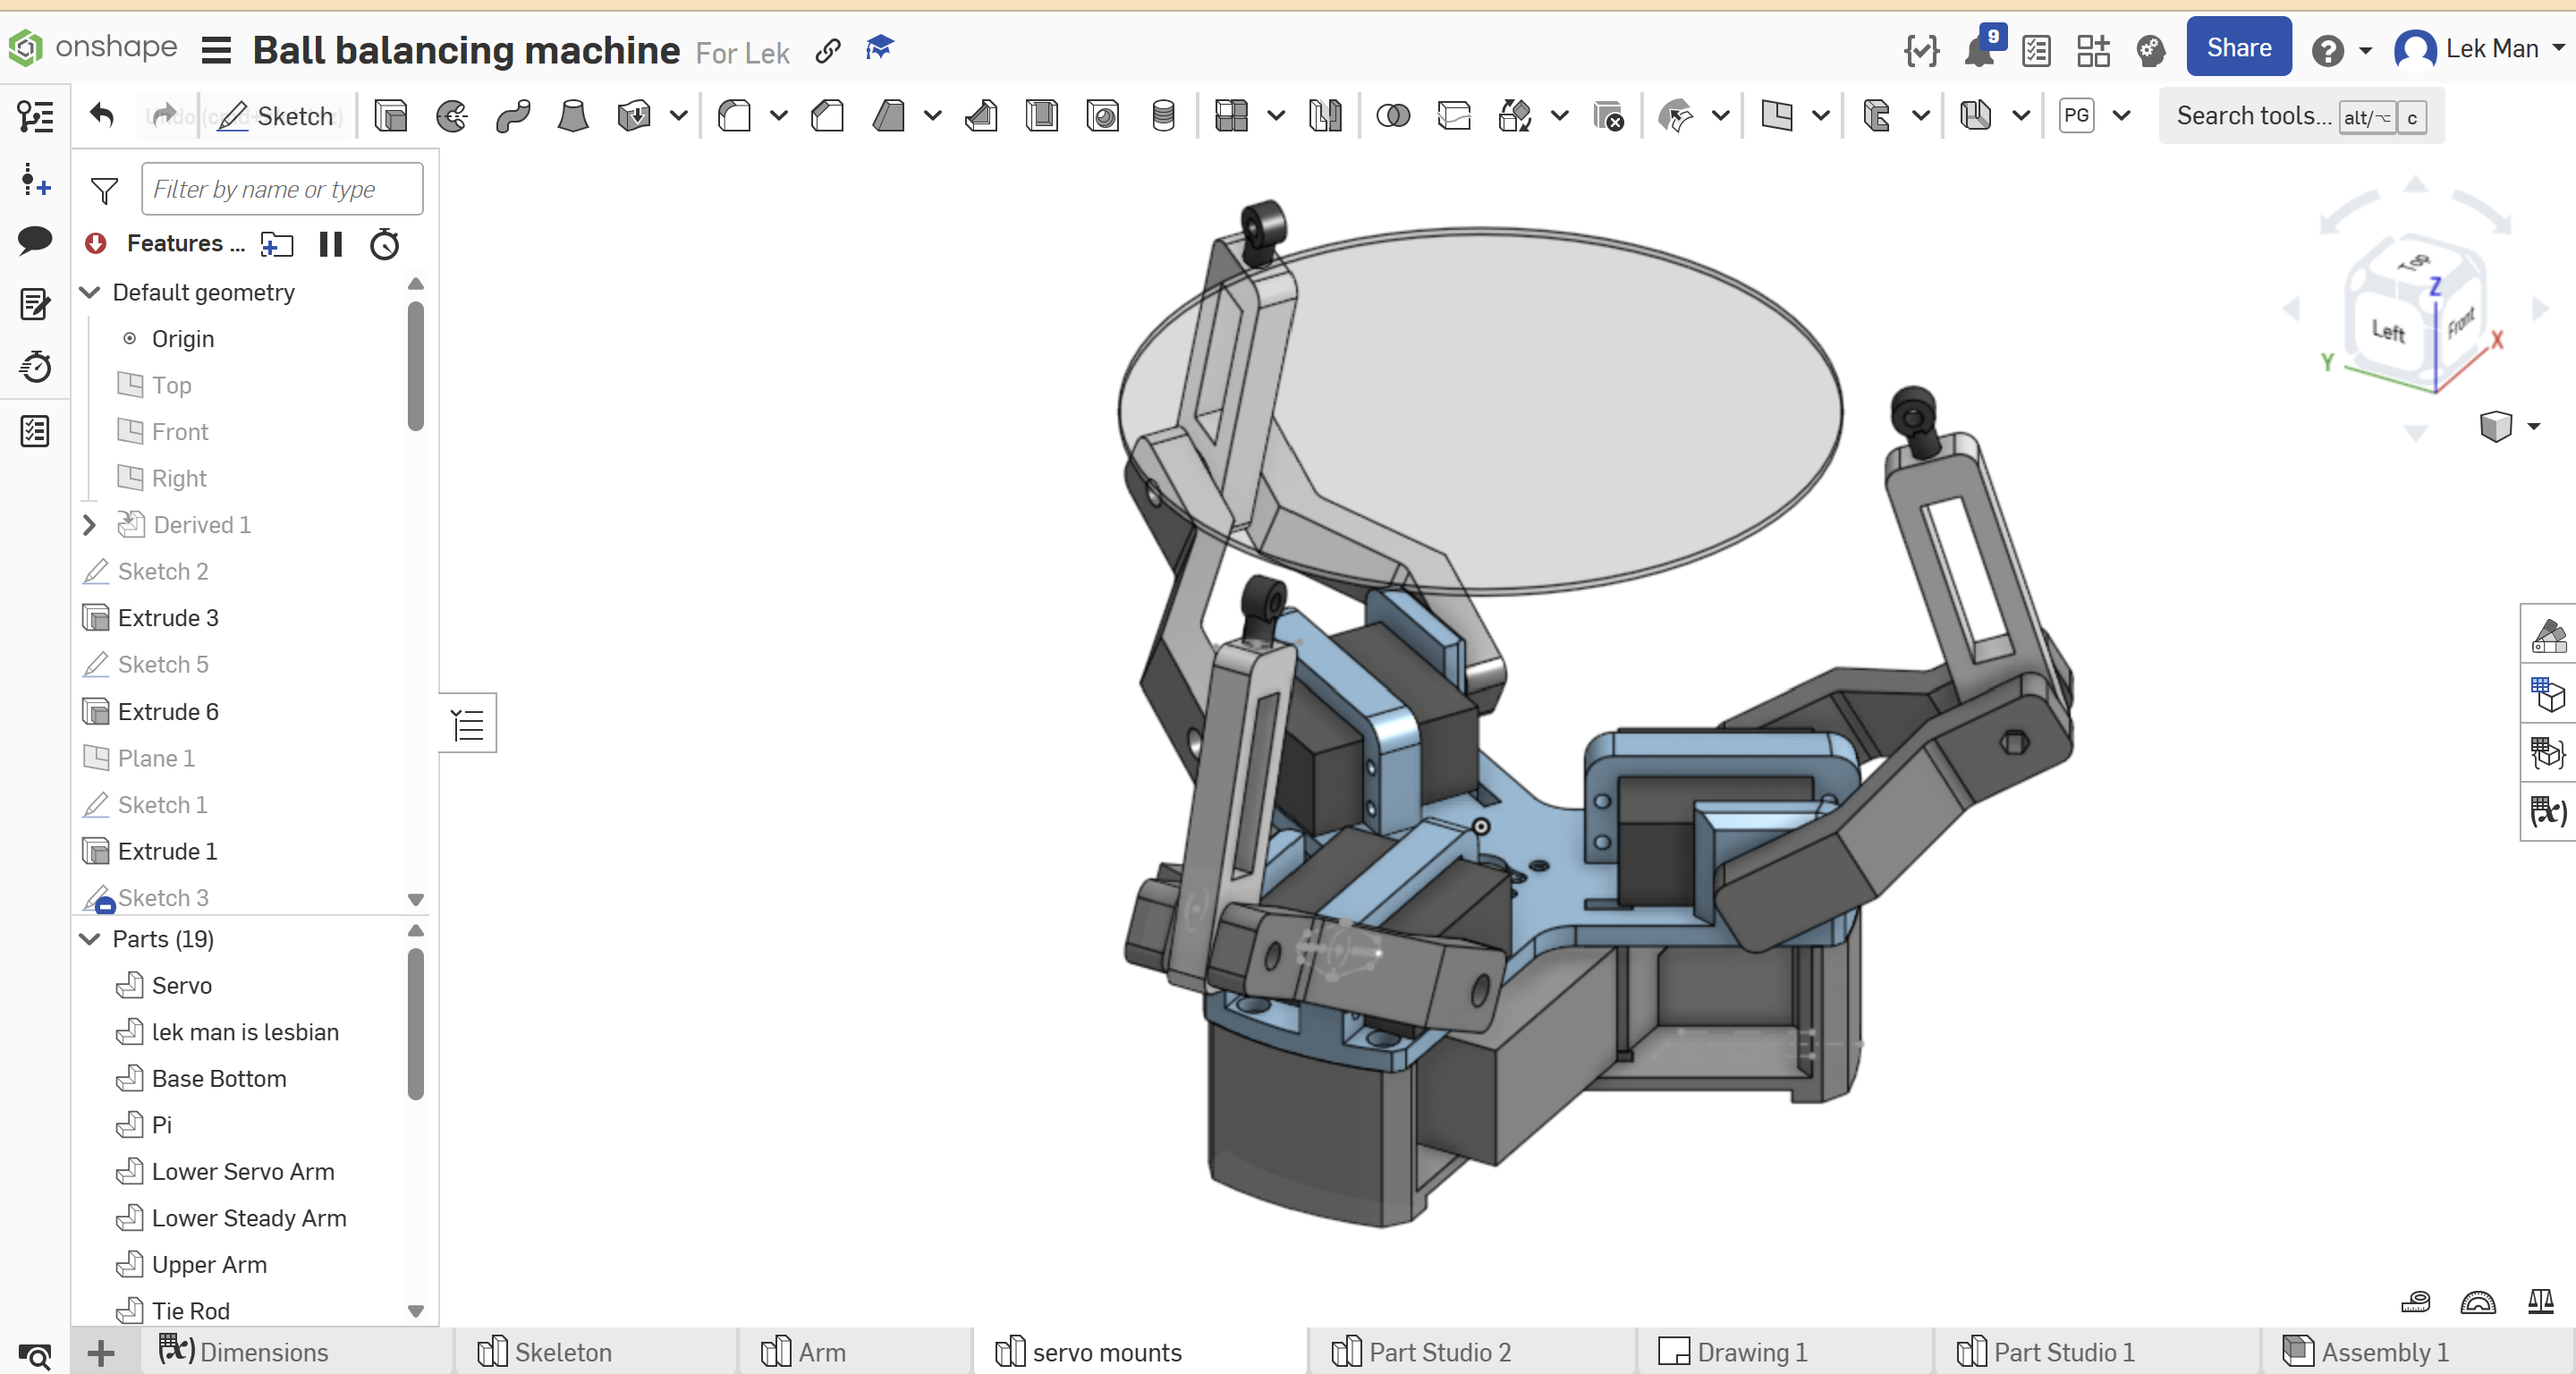Click the Share button
This screenshot has width=2576, height=1374.
2238,47
